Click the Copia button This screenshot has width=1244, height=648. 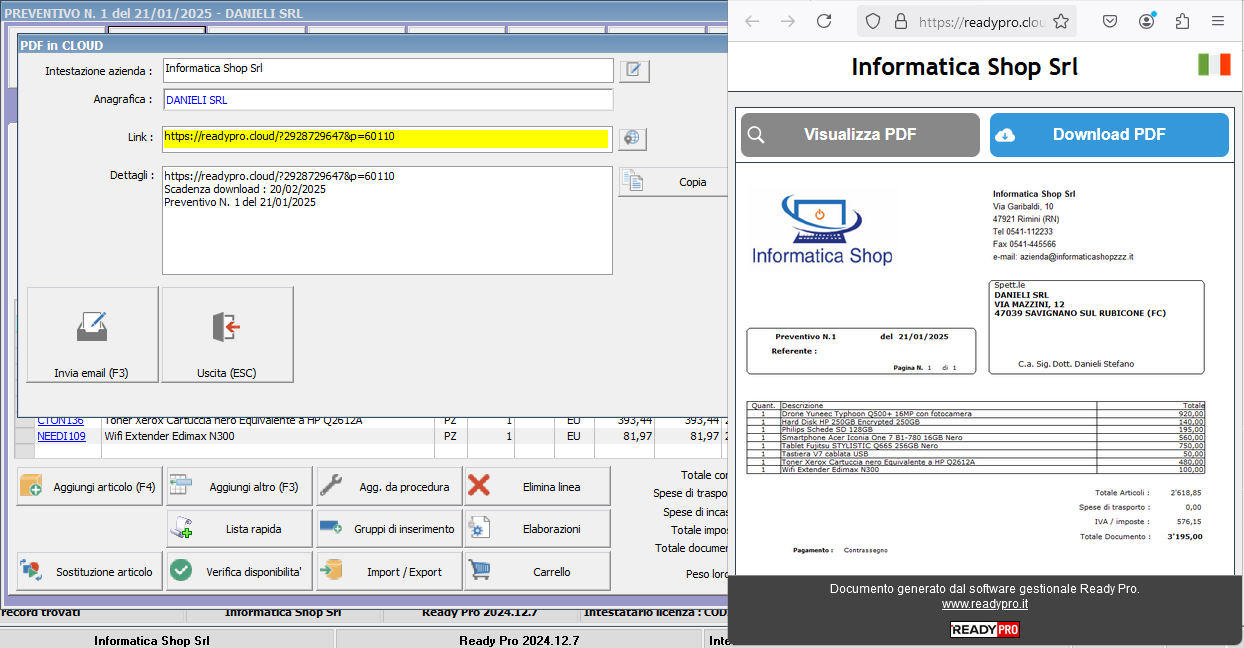(x=673, y=182)
